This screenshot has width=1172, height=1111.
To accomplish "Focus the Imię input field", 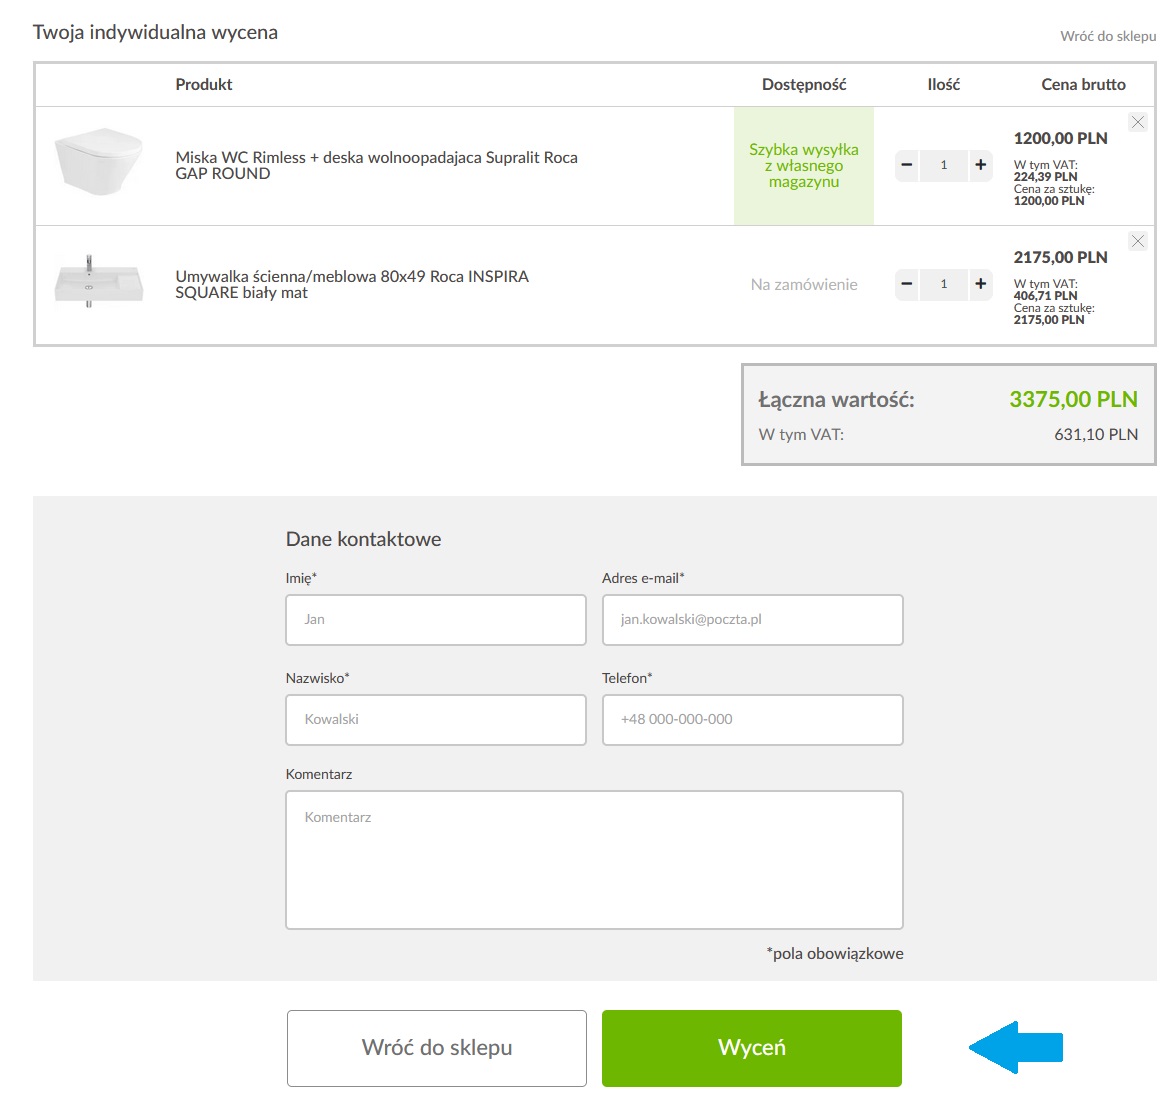I will pos(435,620).
